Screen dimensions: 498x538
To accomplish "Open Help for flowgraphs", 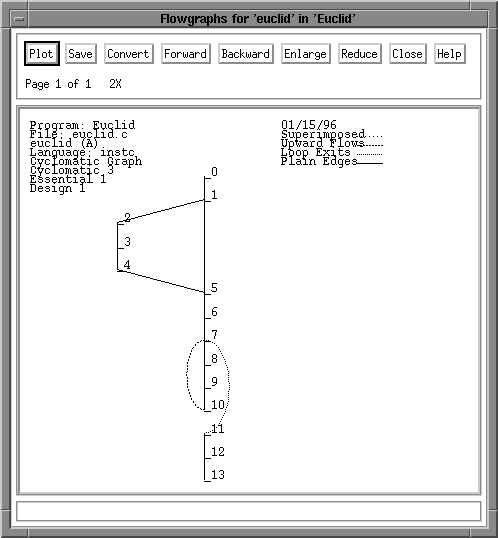I will pyautogui.click(x=449, y=54).
